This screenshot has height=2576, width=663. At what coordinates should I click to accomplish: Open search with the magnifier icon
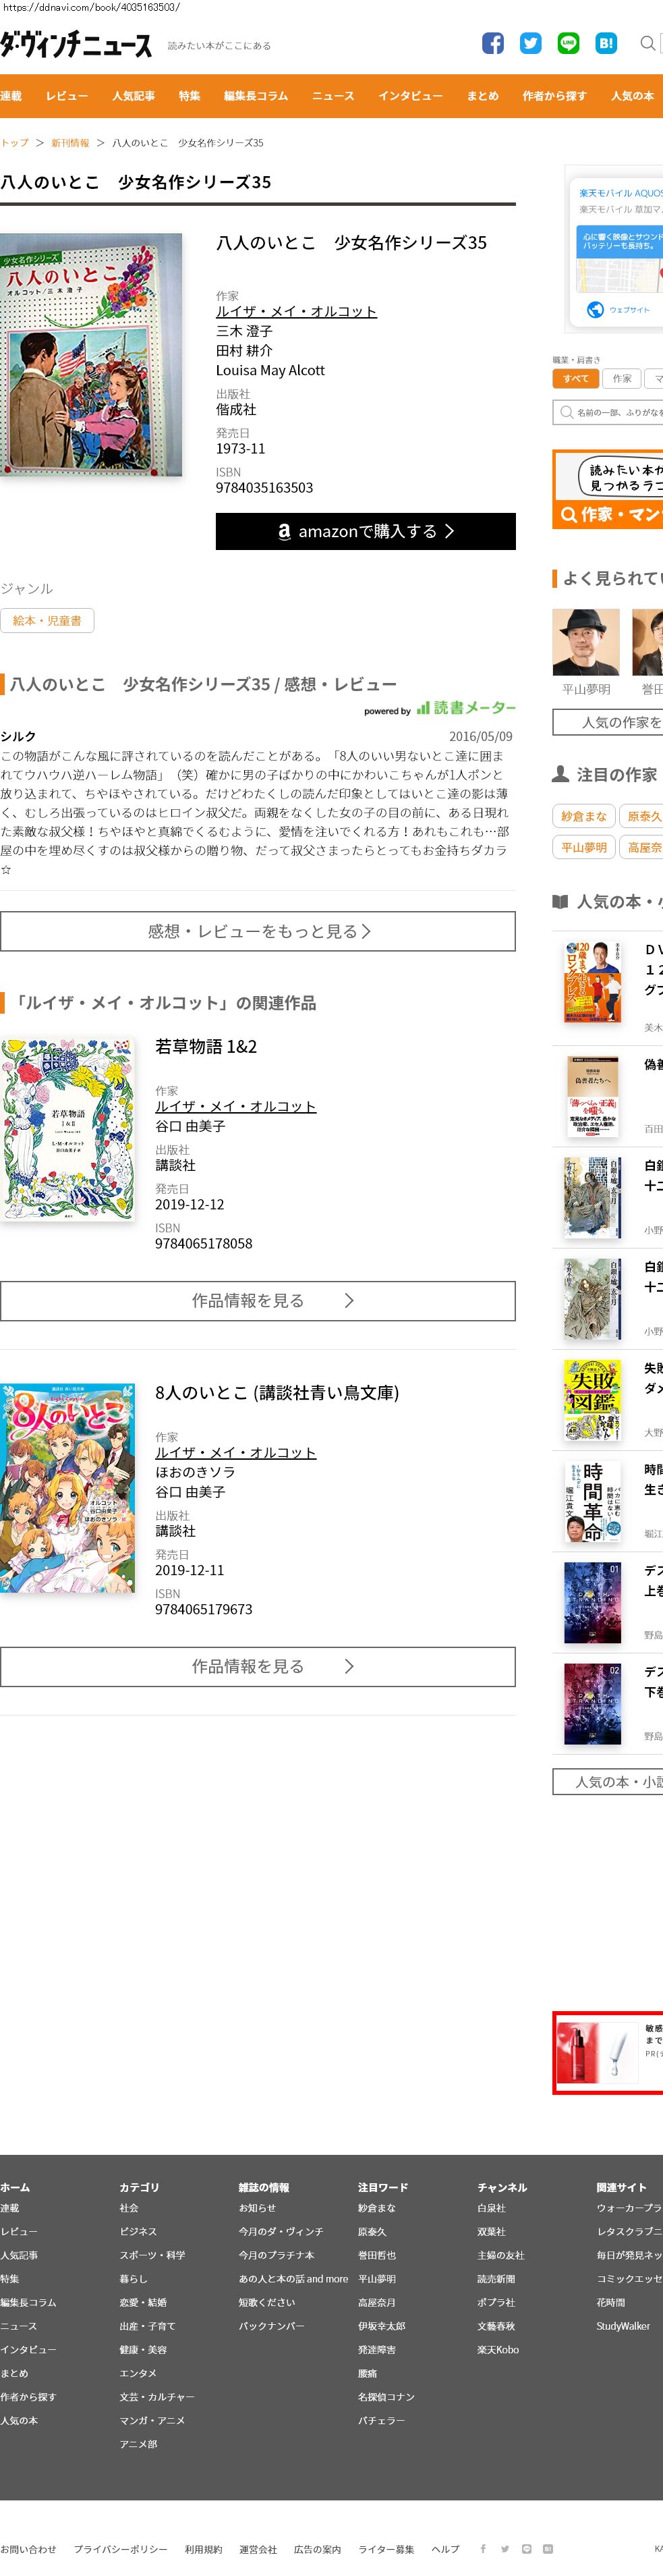point(648,43)
